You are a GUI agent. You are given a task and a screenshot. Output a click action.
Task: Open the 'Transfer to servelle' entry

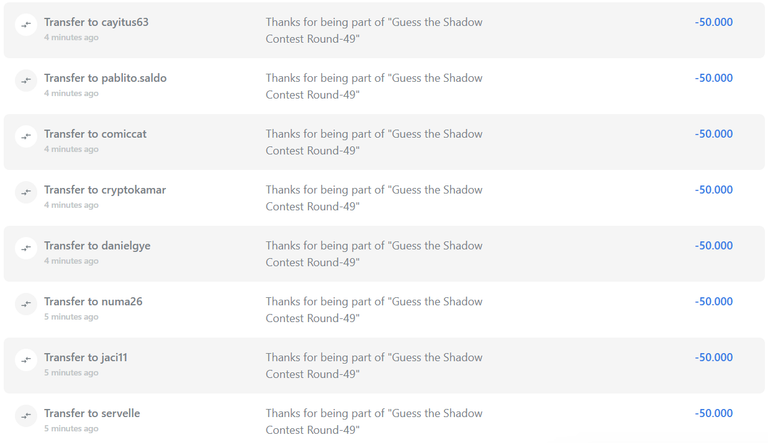[92, 413]
